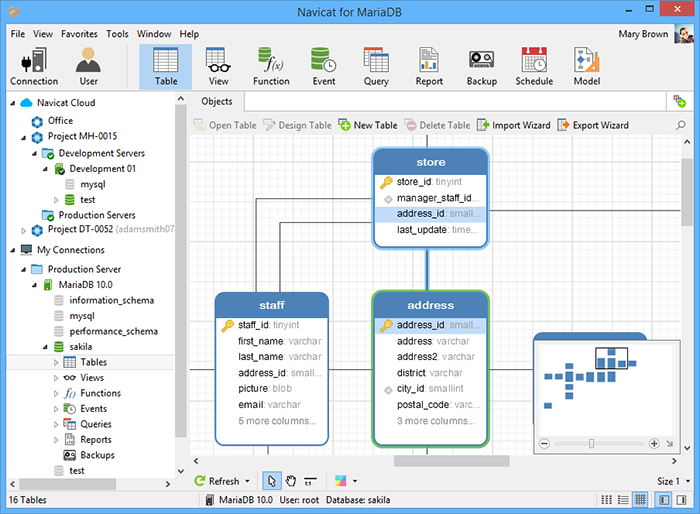Open the Window menu
This screenshot has height=514, width=700.
(154, 34)
